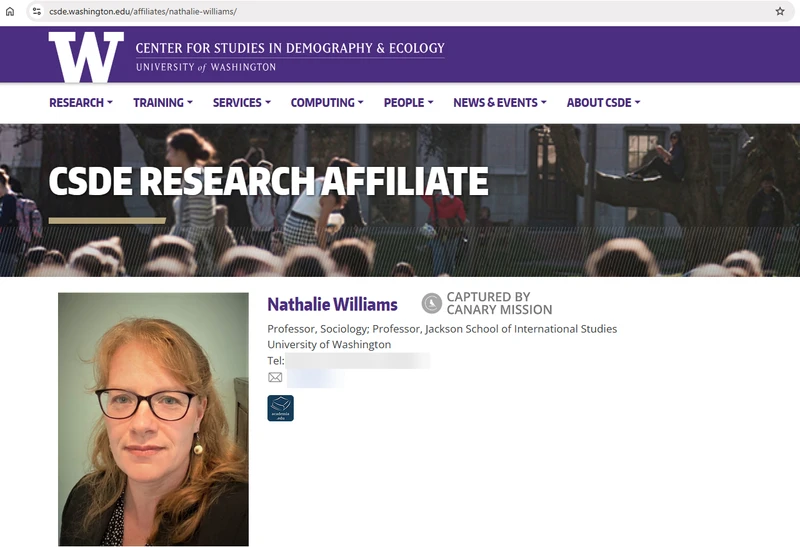The width and height of the screenshot is (800, 547).
Task: Expand the Research menu
Action: pos(81,103)
